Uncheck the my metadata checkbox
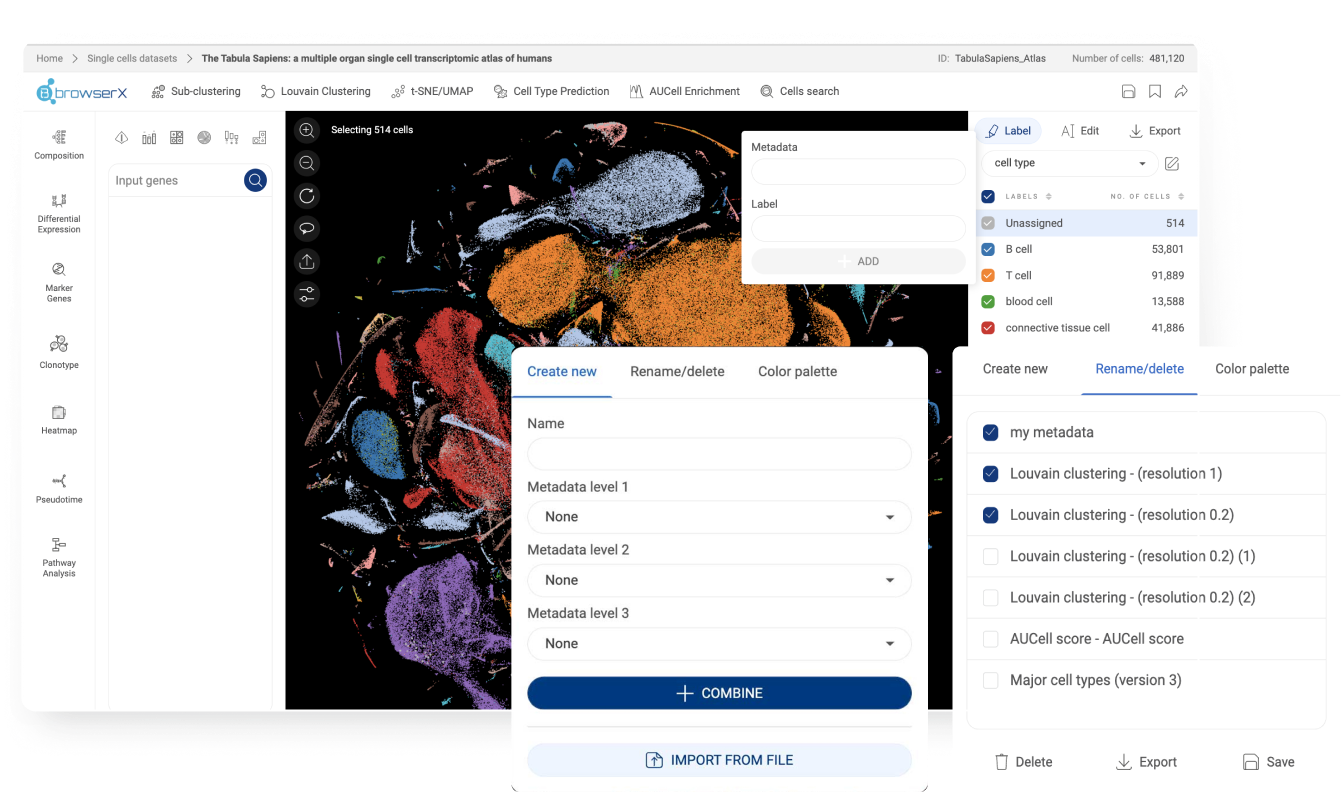The image size is (1343, 792). pos(991,433)
